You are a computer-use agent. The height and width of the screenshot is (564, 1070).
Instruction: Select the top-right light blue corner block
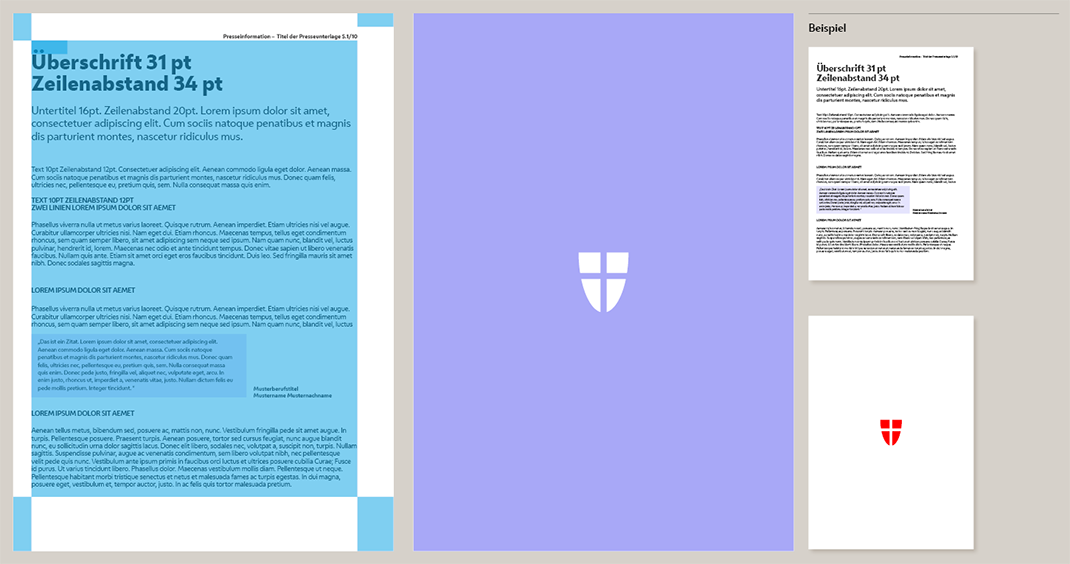[375, 19]
